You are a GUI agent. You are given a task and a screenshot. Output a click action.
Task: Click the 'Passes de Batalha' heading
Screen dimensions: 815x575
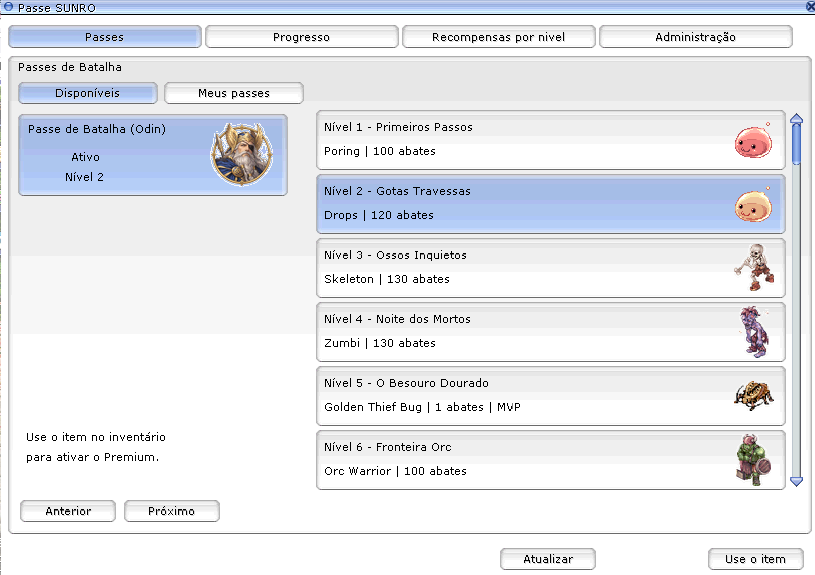pos(70,67)
